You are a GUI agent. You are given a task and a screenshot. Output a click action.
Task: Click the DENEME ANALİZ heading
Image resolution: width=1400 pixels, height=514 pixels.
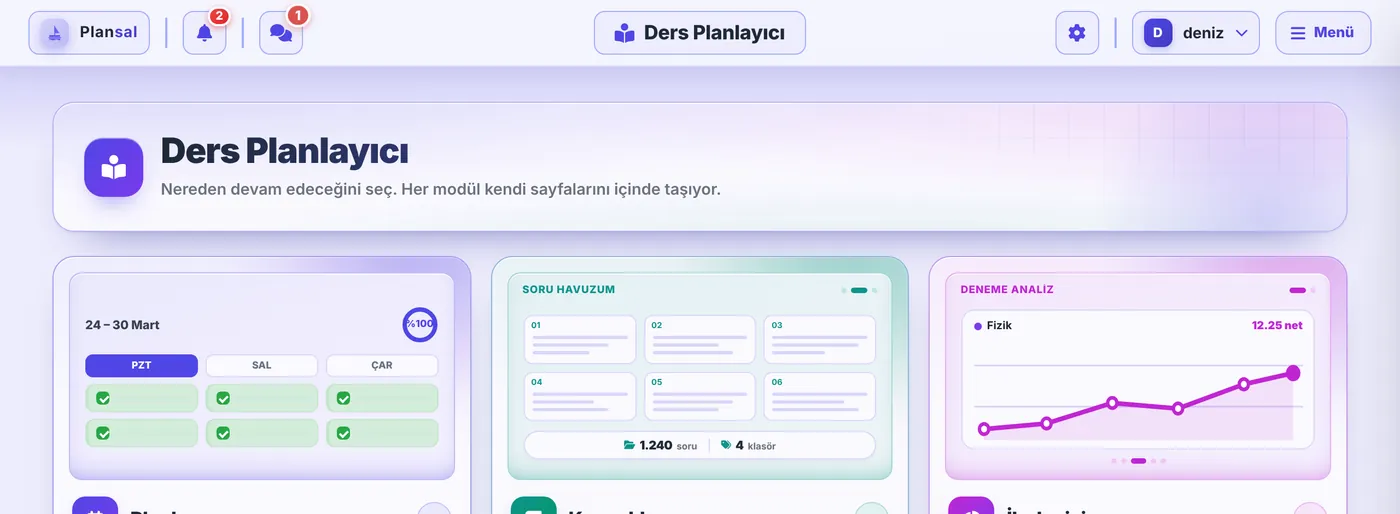[1007, 290]
